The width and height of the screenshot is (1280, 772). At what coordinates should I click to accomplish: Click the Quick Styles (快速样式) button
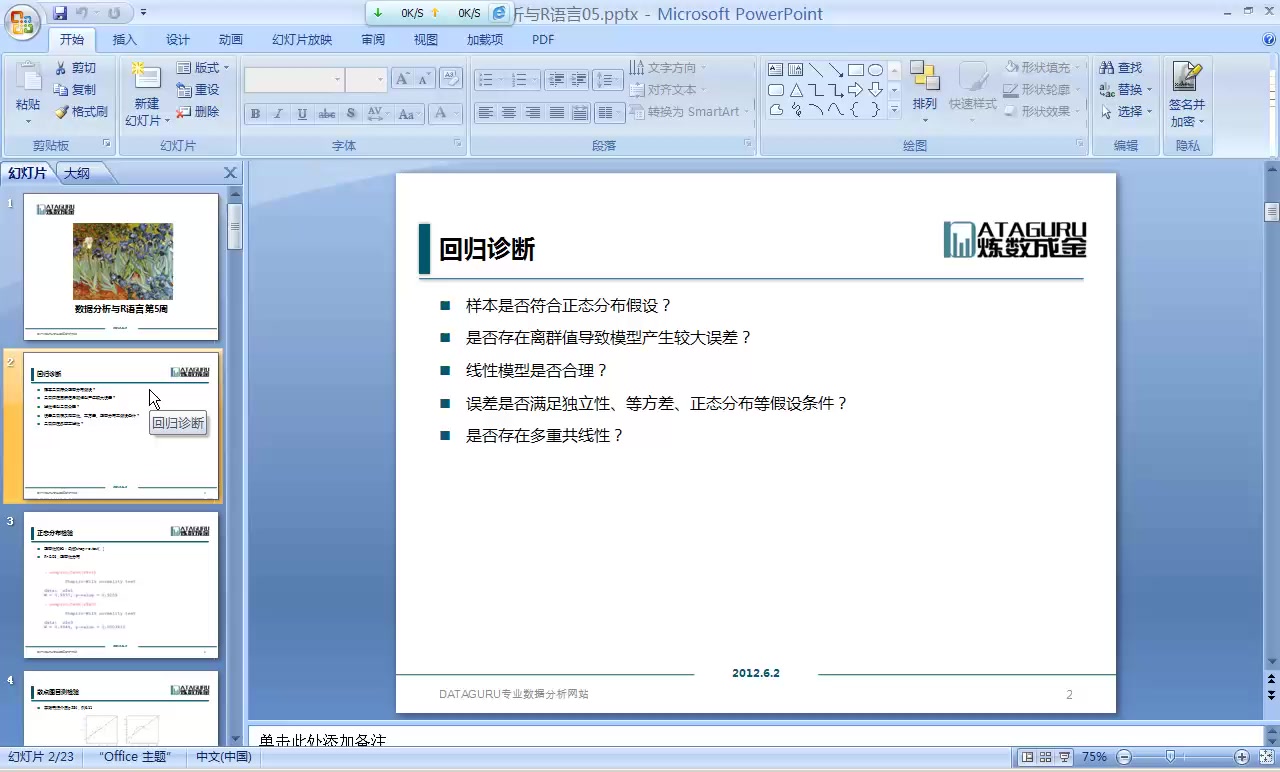[973, 90]
